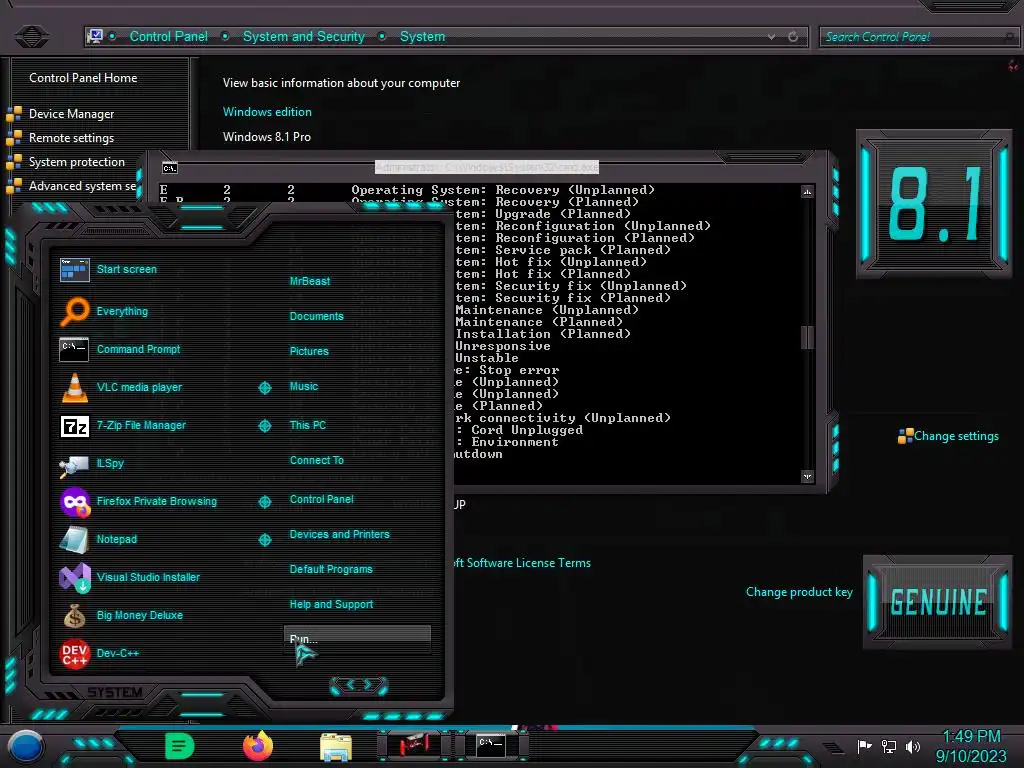
Task: Open Firefox Private Browsing
Action: tap(138, 502)
